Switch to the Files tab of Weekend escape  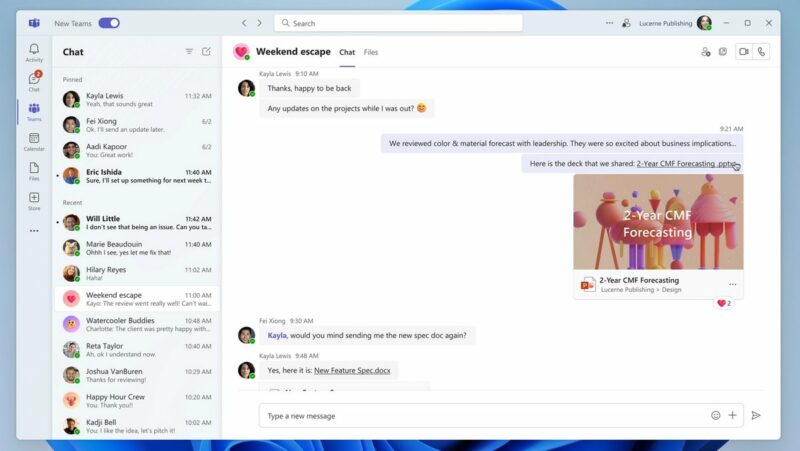tap(371, 52)
